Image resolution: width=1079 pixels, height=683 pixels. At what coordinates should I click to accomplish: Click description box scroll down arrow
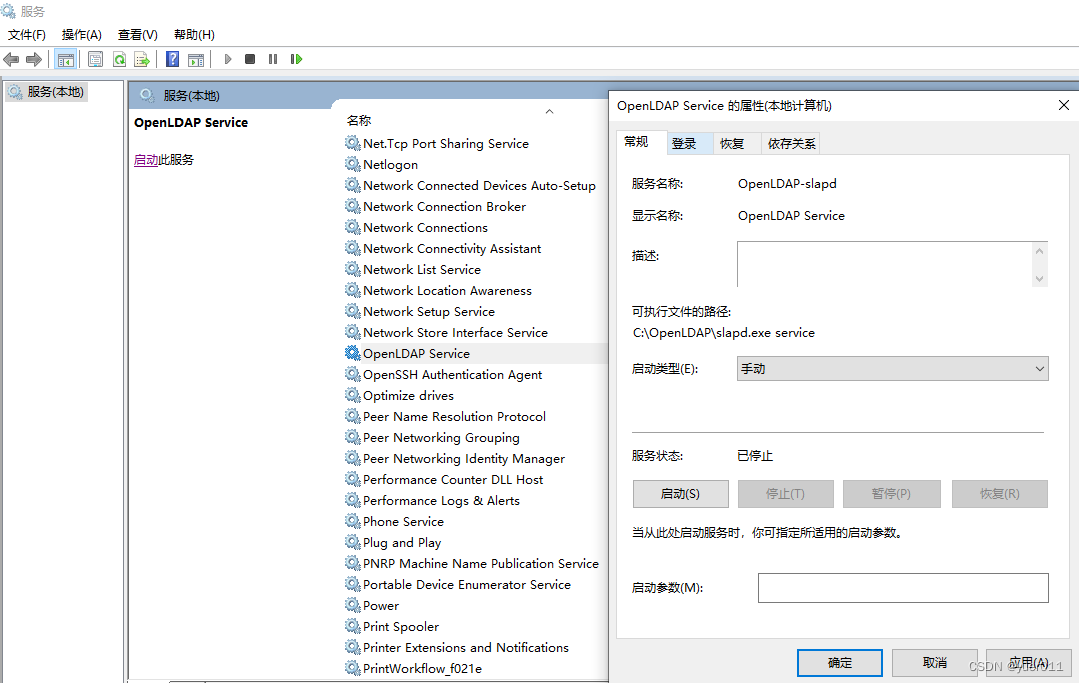1040,279
